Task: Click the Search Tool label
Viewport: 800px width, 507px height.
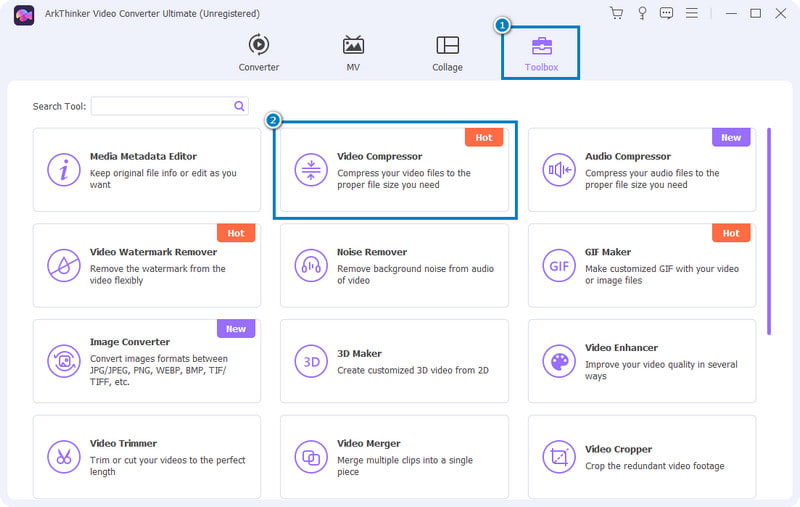Action: [59, 107]
